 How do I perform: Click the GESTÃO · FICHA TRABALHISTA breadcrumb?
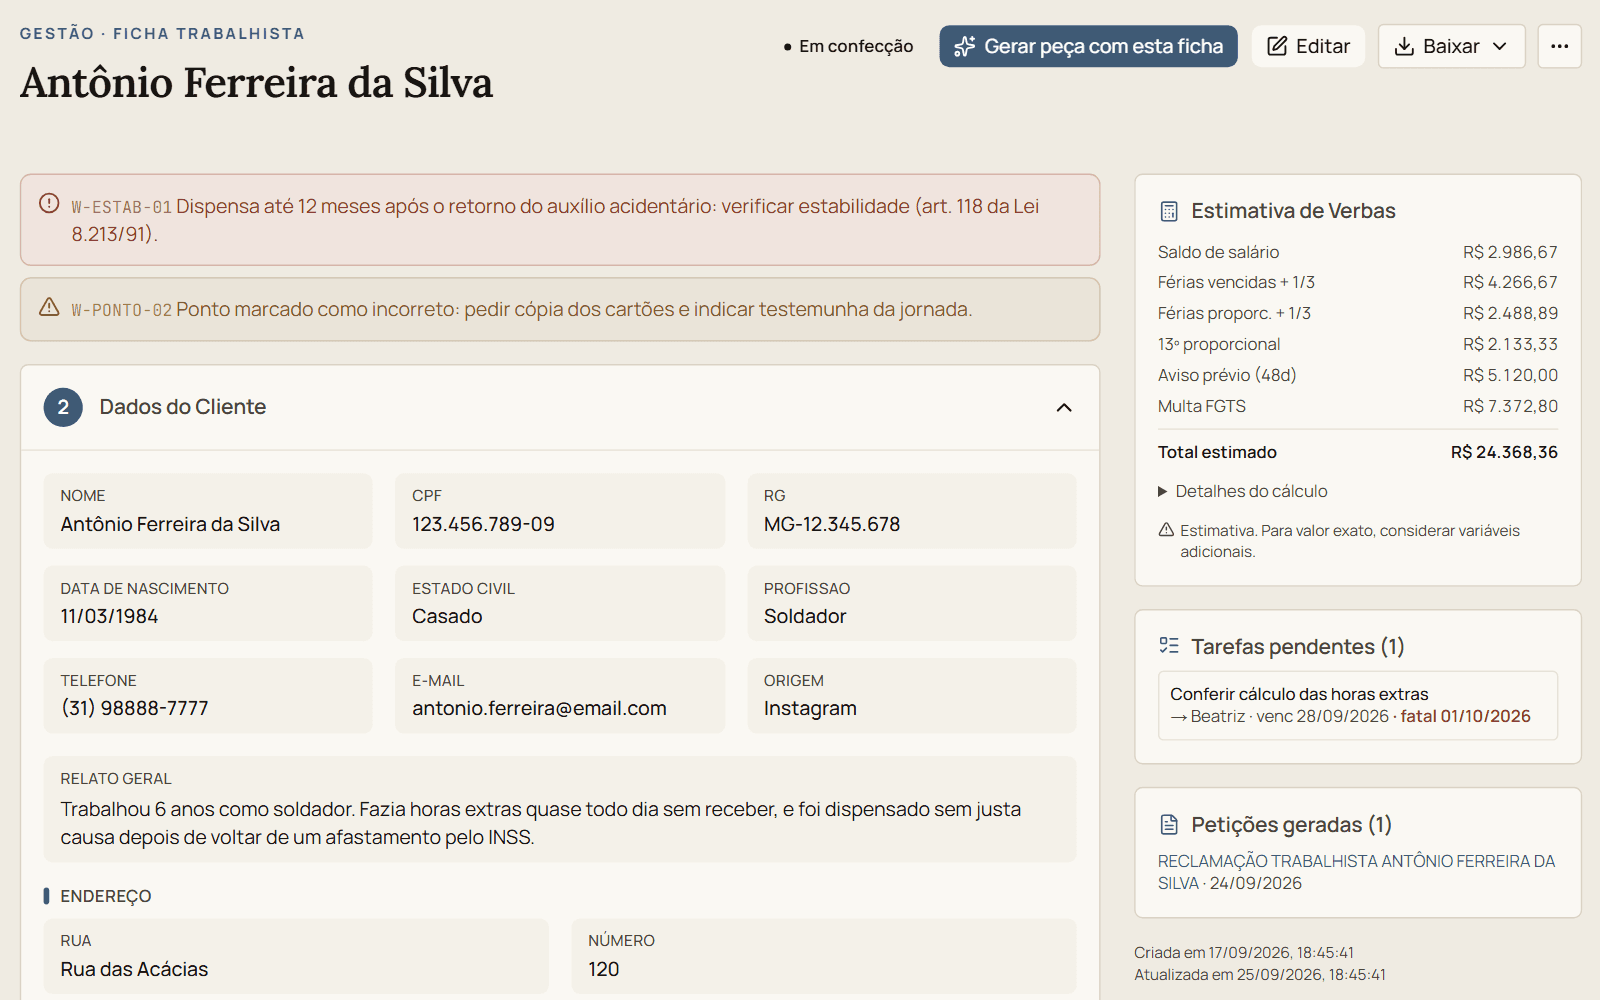(x=162, y=33)
